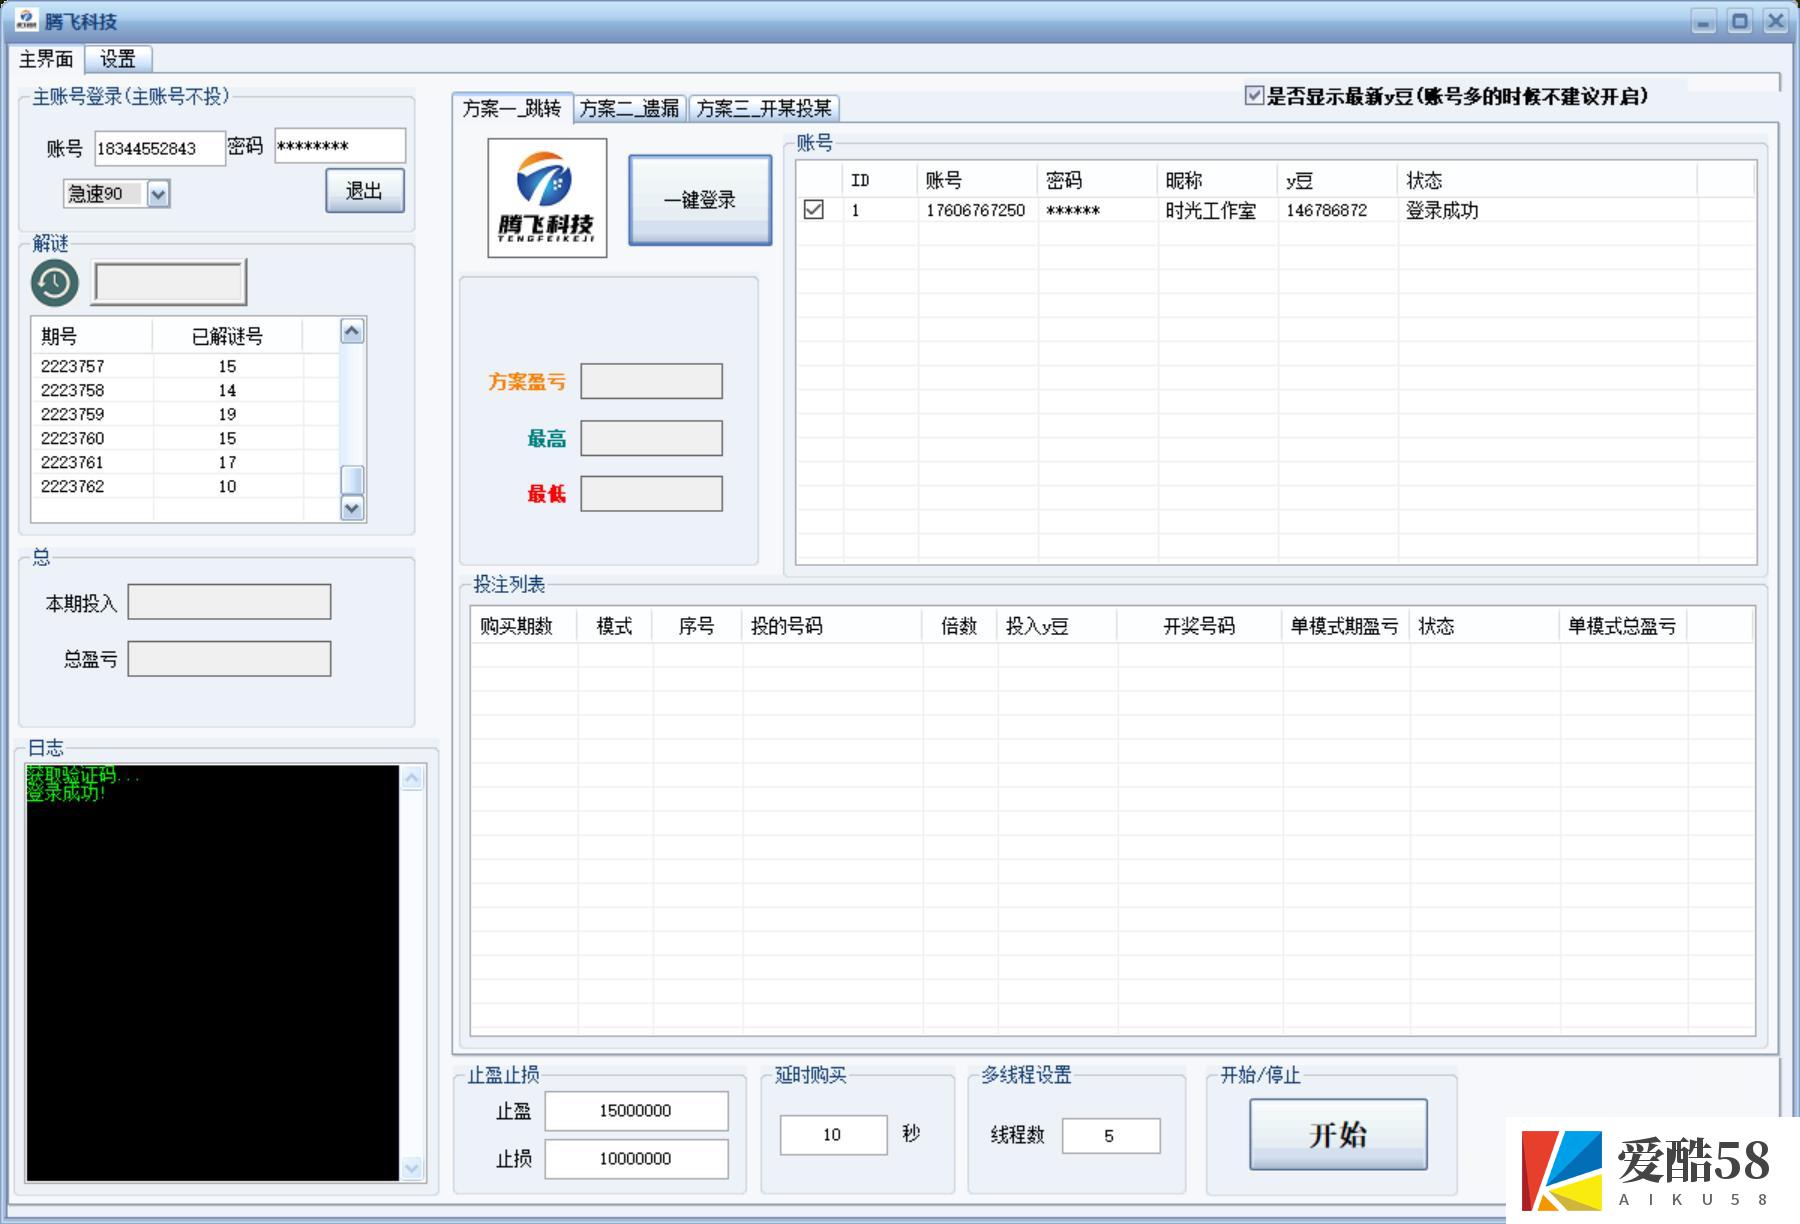Select 方案二_遗漏 tab

coord(630,109)
